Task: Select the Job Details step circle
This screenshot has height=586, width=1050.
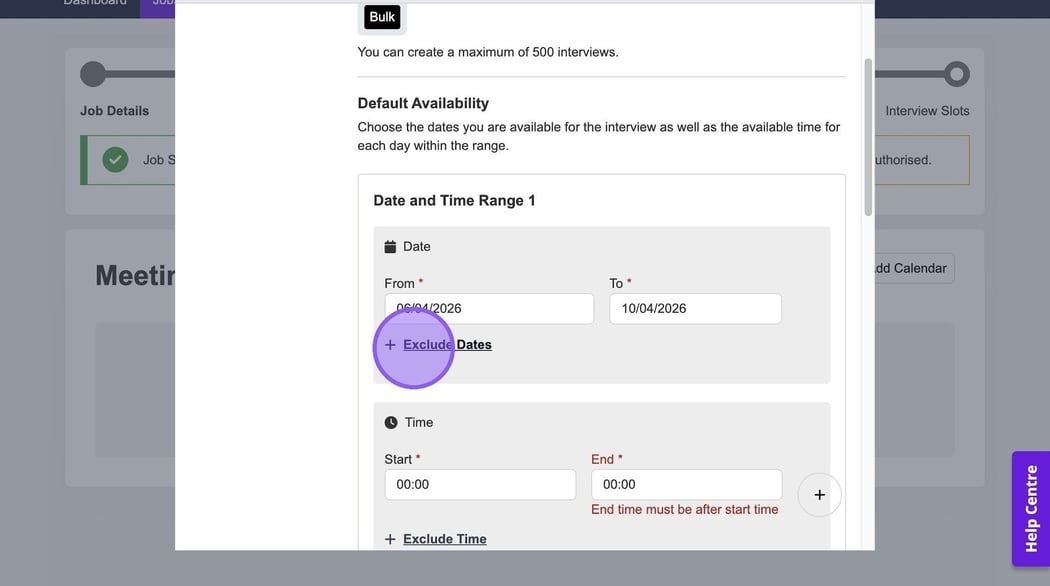Action: click(x=93, y=74)
